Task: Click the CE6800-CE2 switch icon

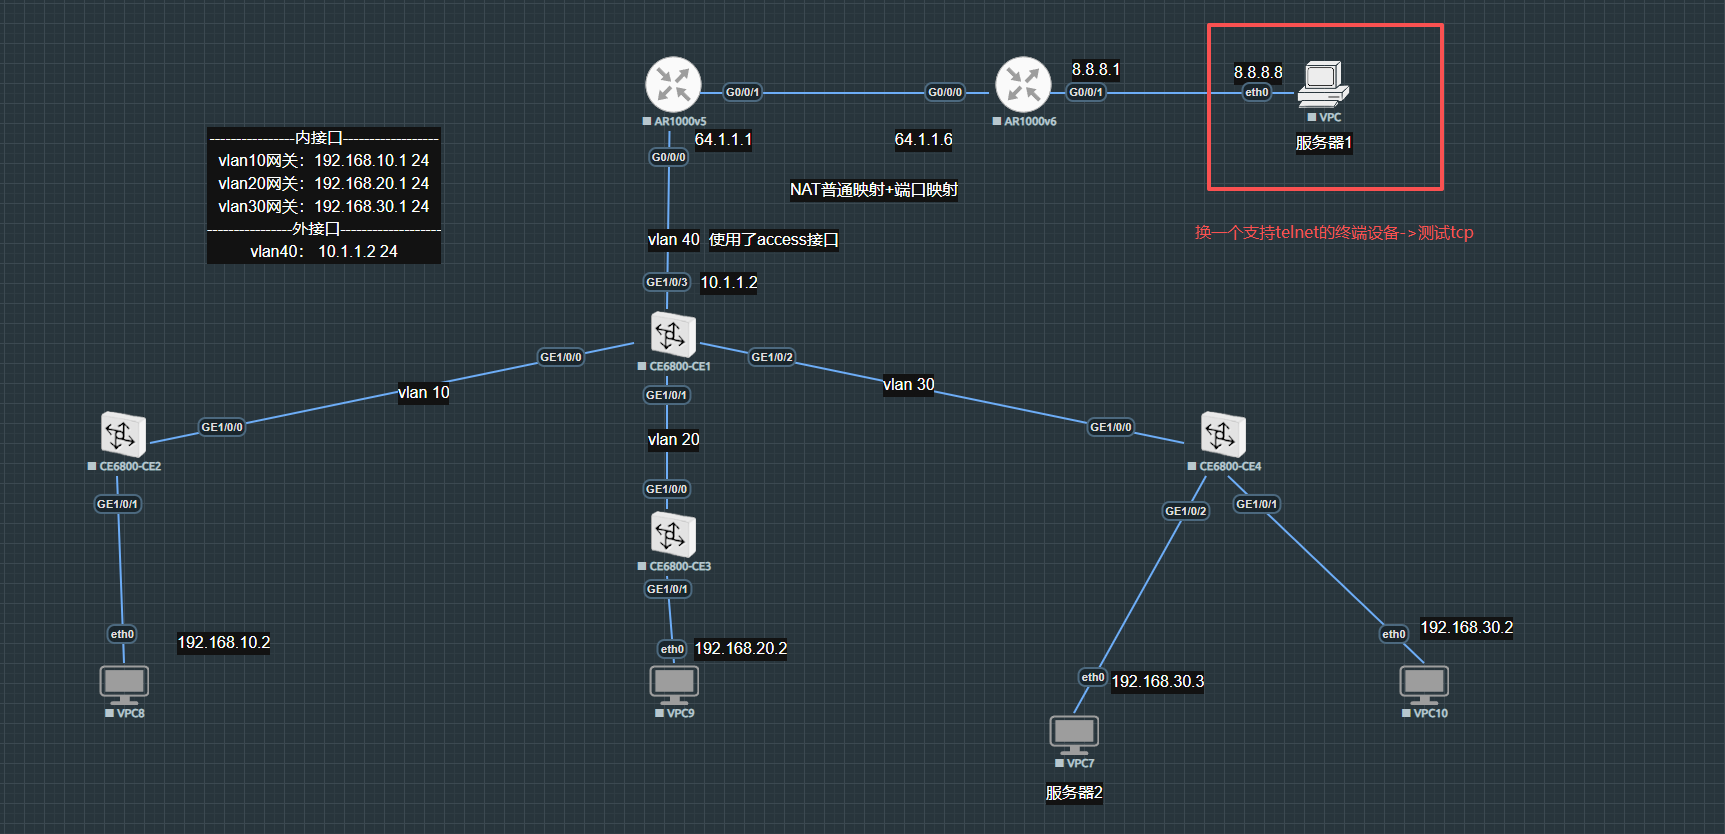Action: click(123, 435)
